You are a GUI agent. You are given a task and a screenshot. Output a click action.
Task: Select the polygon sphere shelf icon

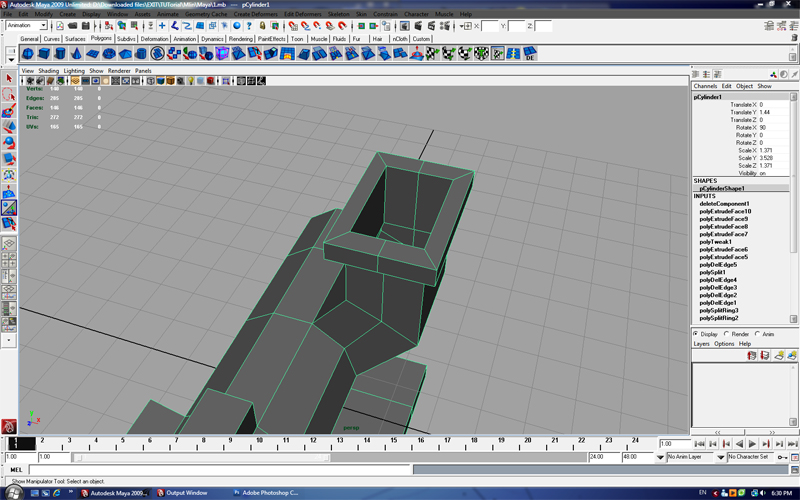pos(28,54)
